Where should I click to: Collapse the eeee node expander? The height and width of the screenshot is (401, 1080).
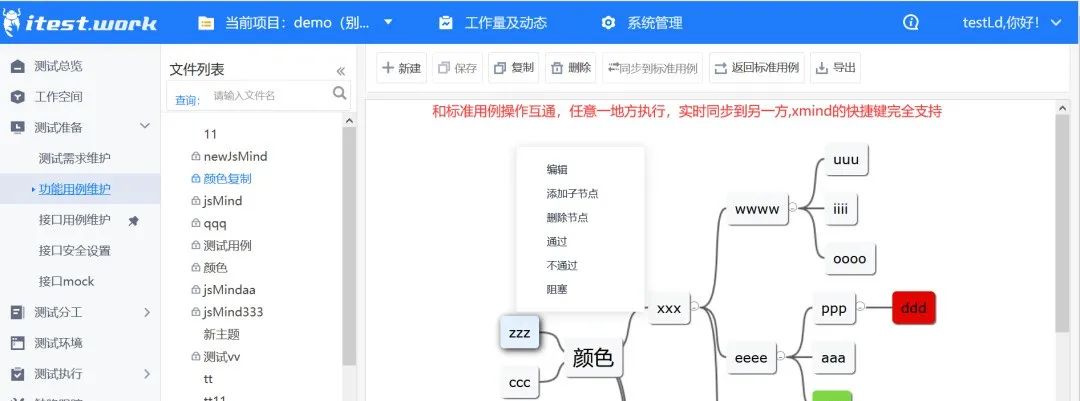(780, 356)
